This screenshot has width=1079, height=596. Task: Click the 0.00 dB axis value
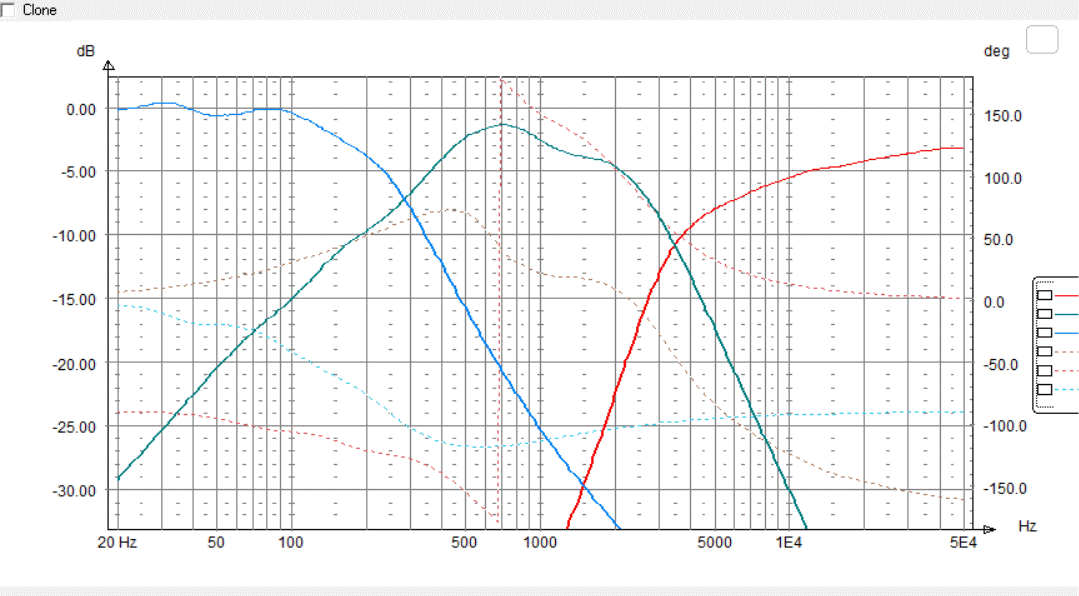[x=81, y=109]
